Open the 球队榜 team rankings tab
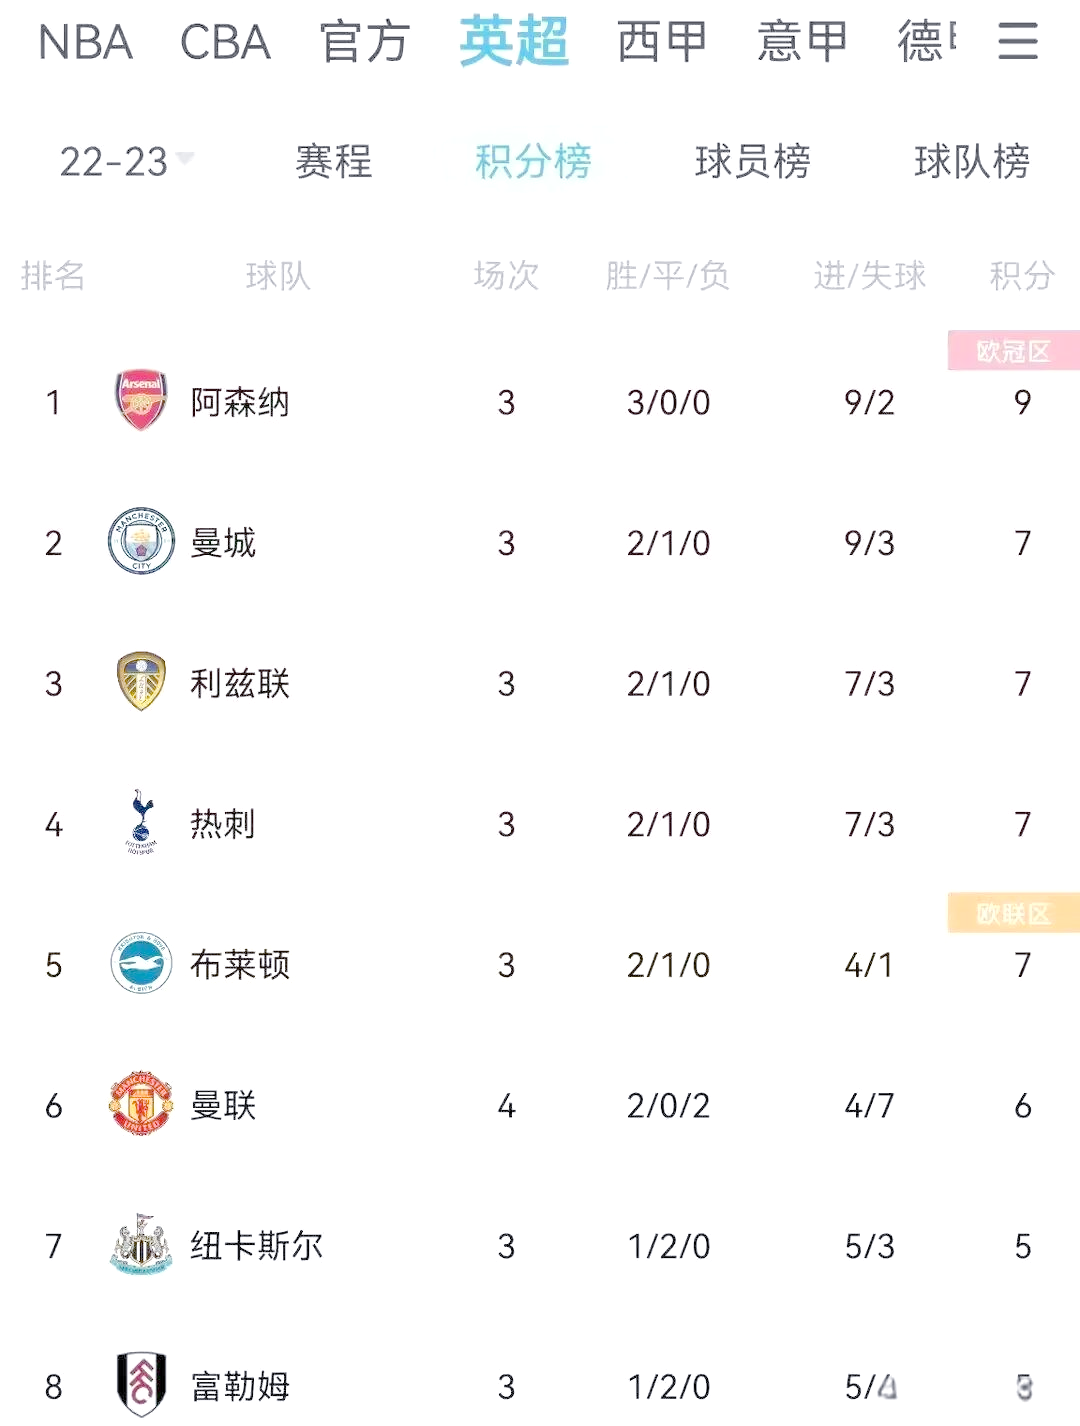Image resolution: width=1080 pixels, height=1426 pixels. 970,162
